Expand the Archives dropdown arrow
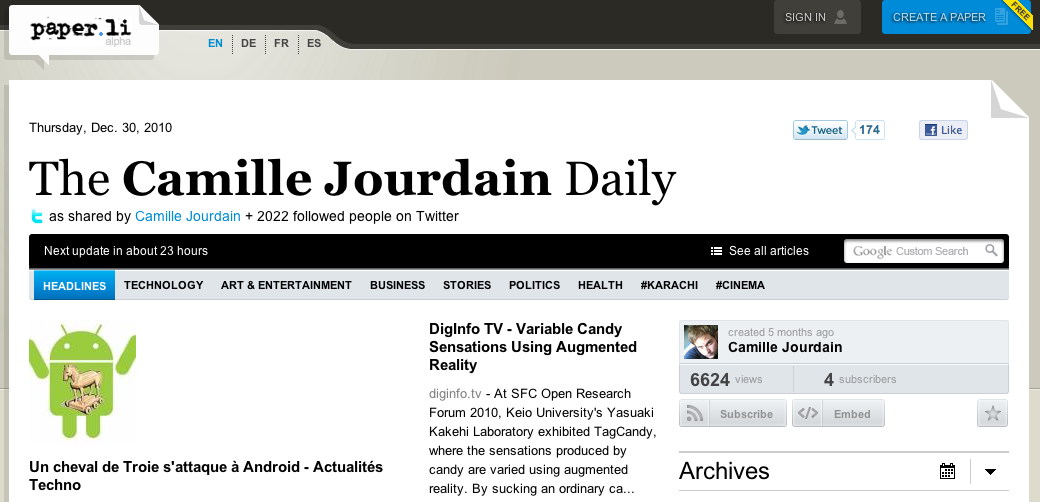This screenshot has width=1040, height=502. 990,471
